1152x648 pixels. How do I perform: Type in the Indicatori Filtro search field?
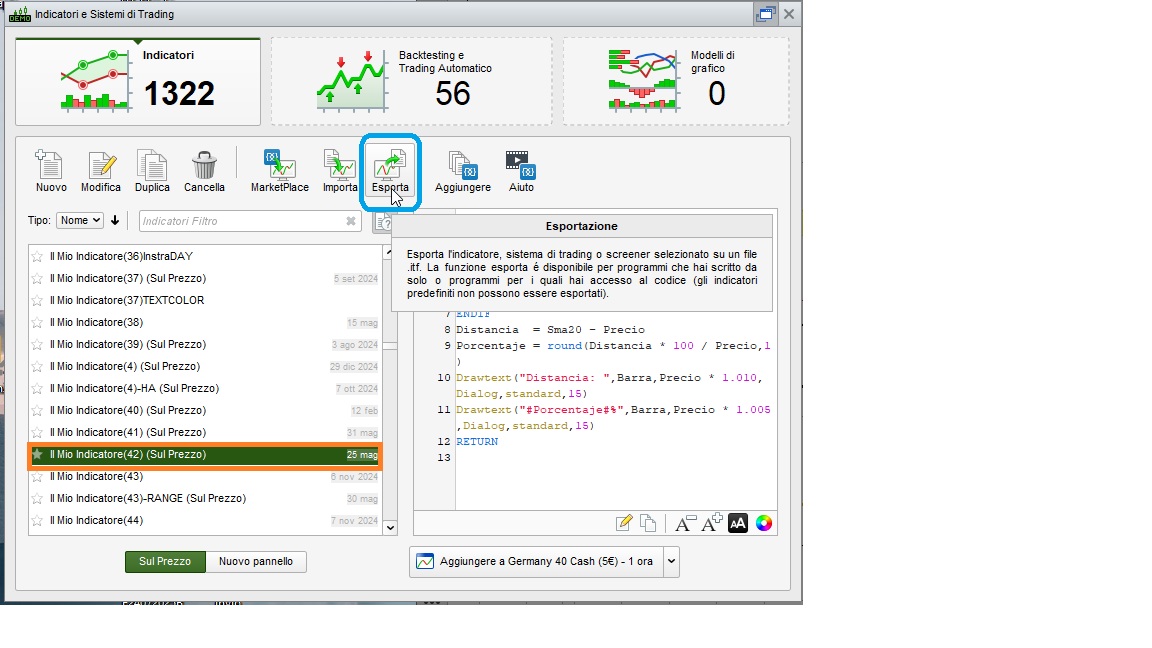(x=240, y=221)
